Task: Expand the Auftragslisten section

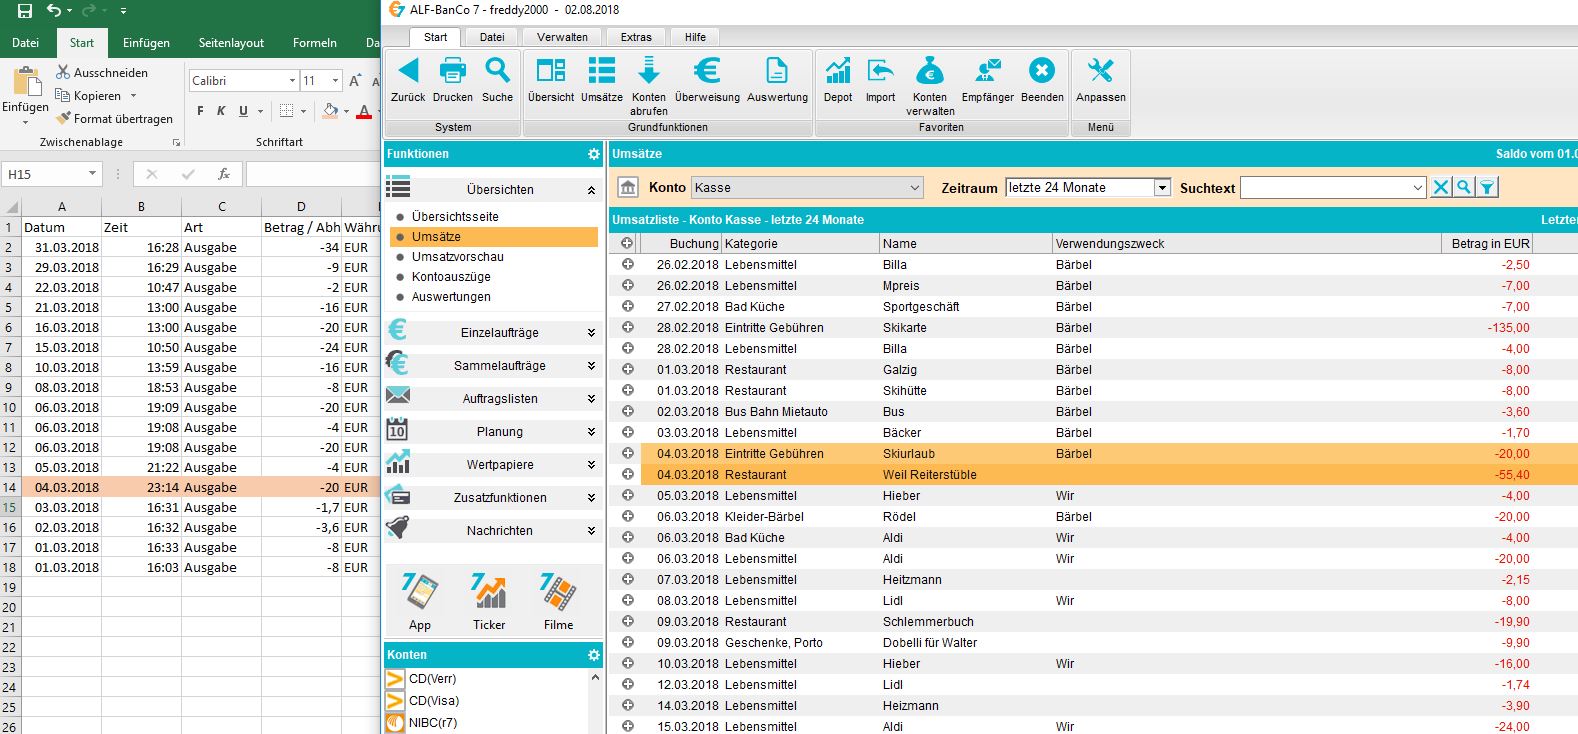Action: pyautogui.click(x=591, y=399)
